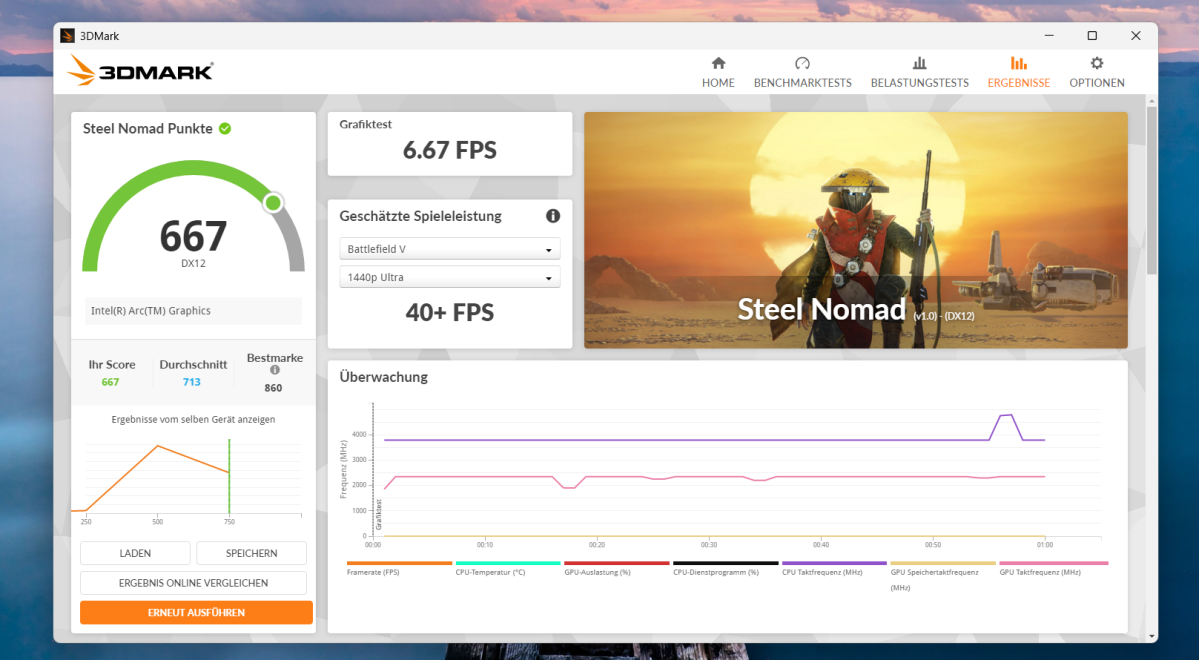
Task: Click the Steel Nomad banner image
Action: click(856, 230)
